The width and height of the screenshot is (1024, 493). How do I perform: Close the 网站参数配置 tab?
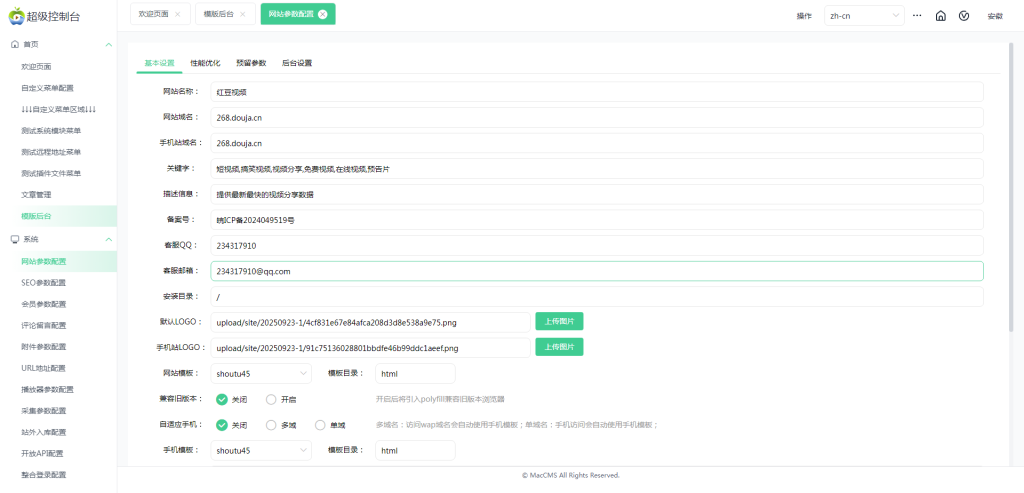click(322, 14)
